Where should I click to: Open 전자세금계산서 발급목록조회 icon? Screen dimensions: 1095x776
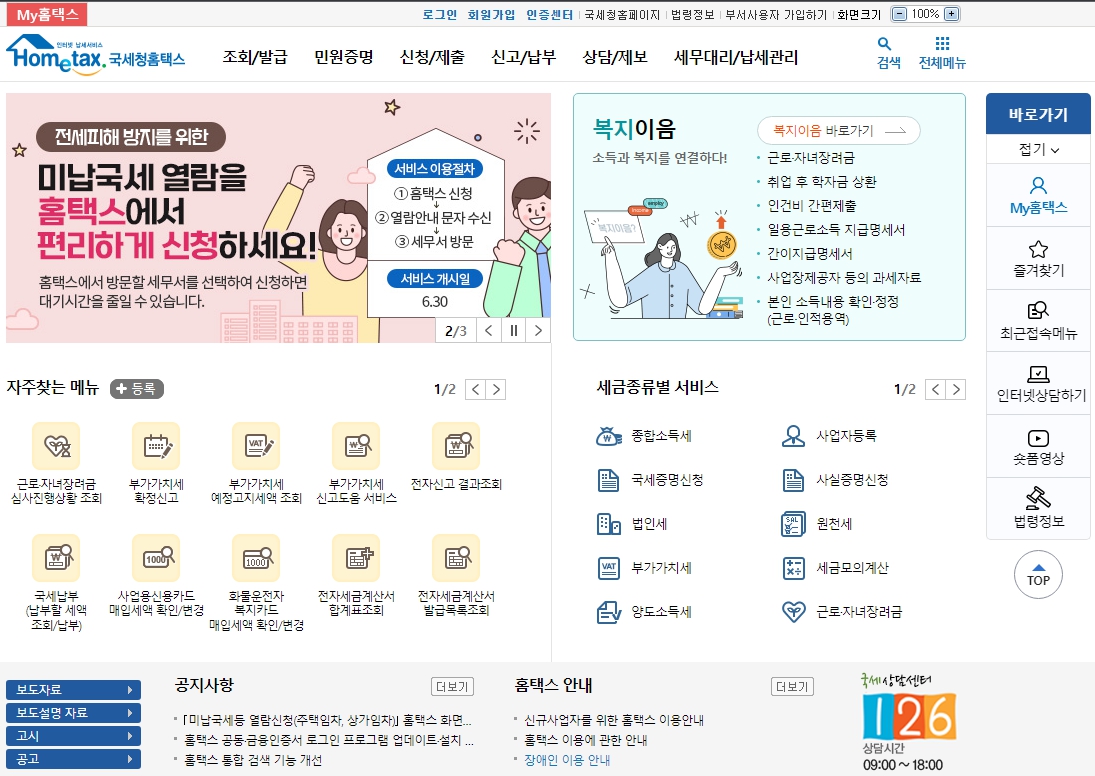click(456, 557)
